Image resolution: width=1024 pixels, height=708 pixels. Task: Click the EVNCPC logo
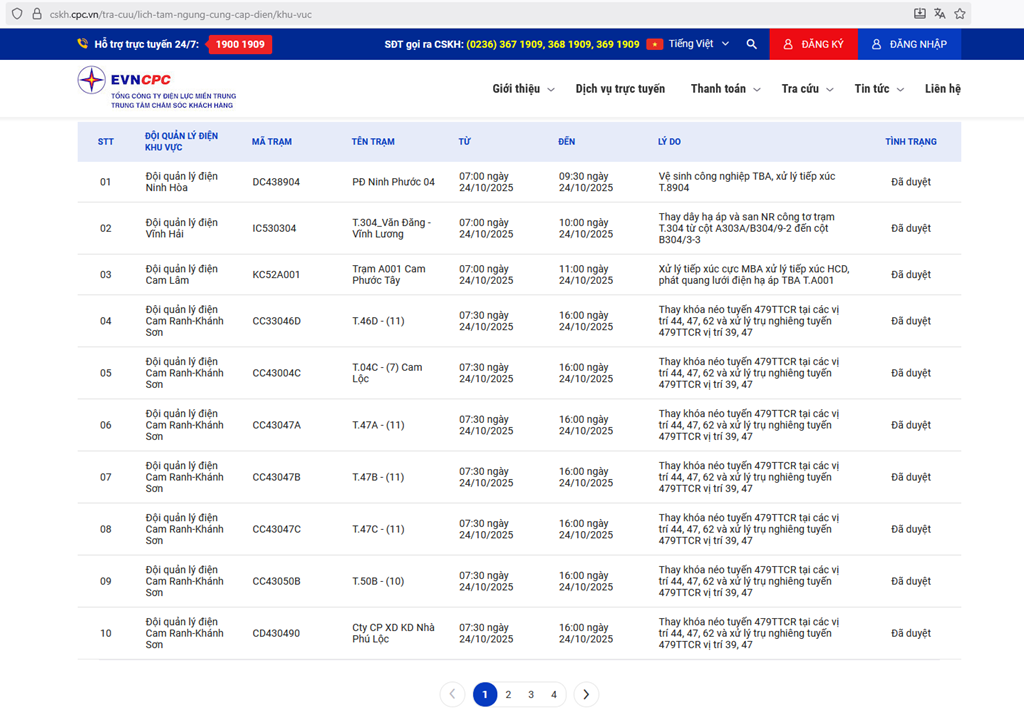click(156, 88)
